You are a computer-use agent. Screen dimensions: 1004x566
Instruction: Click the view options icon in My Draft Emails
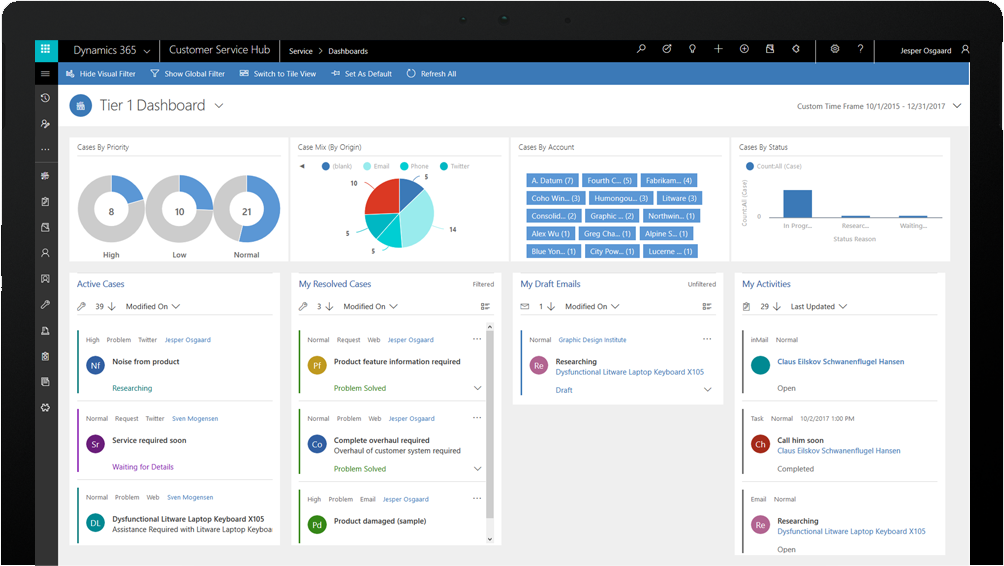tap(707, 307)
